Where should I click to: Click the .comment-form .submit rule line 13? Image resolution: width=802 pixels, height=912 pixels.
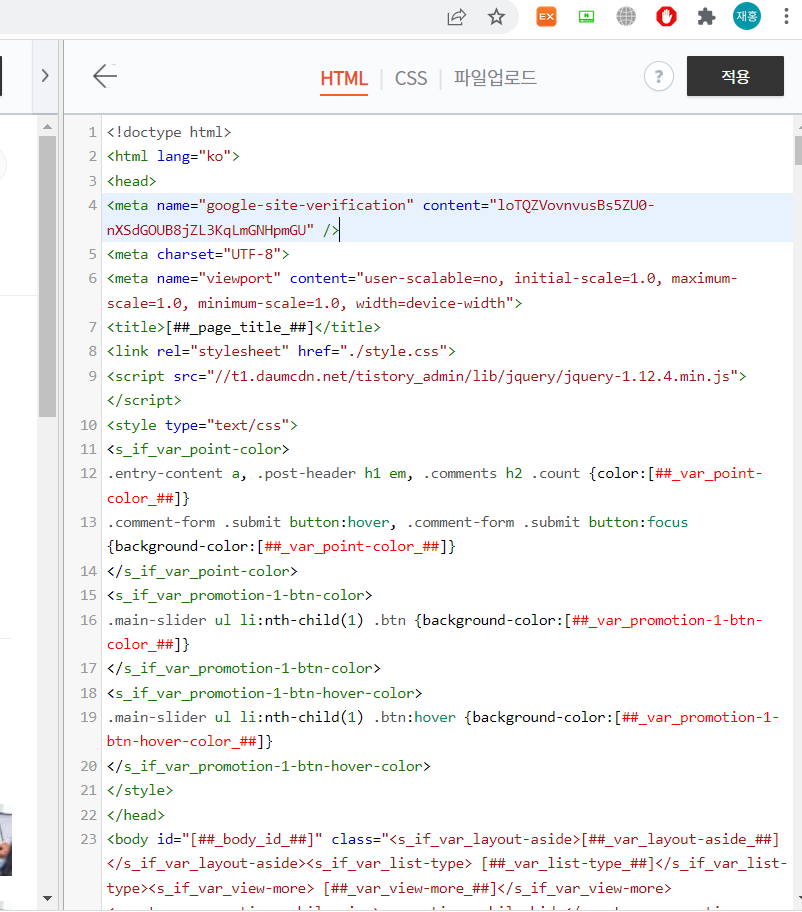(397, 535)
